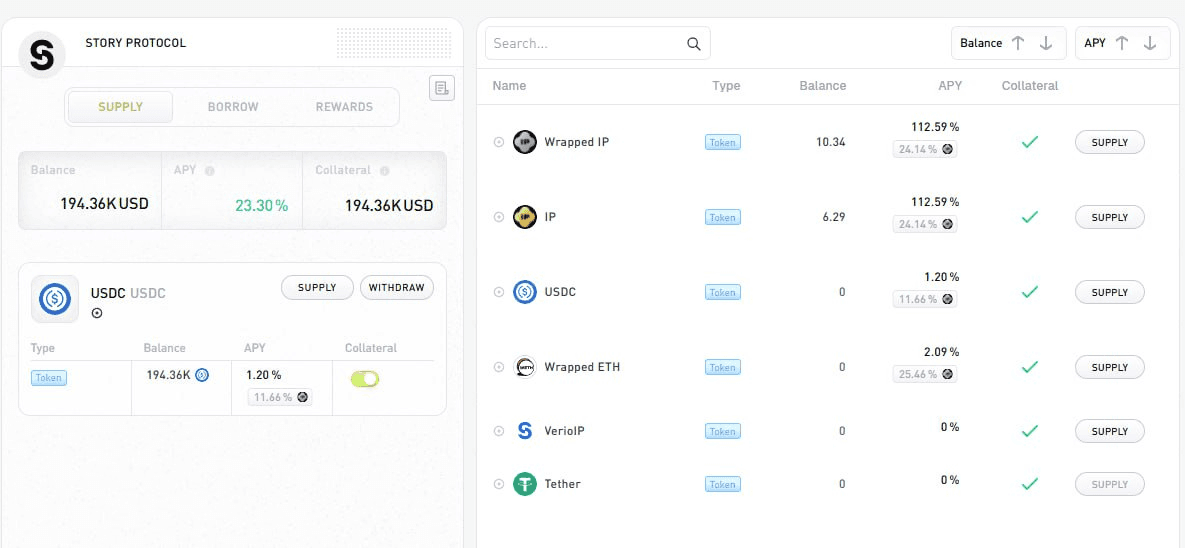Viewport: 1185px width, 548px height.
Task: Click the Collateral info icon in summary
Action: [x=385, y=171]
